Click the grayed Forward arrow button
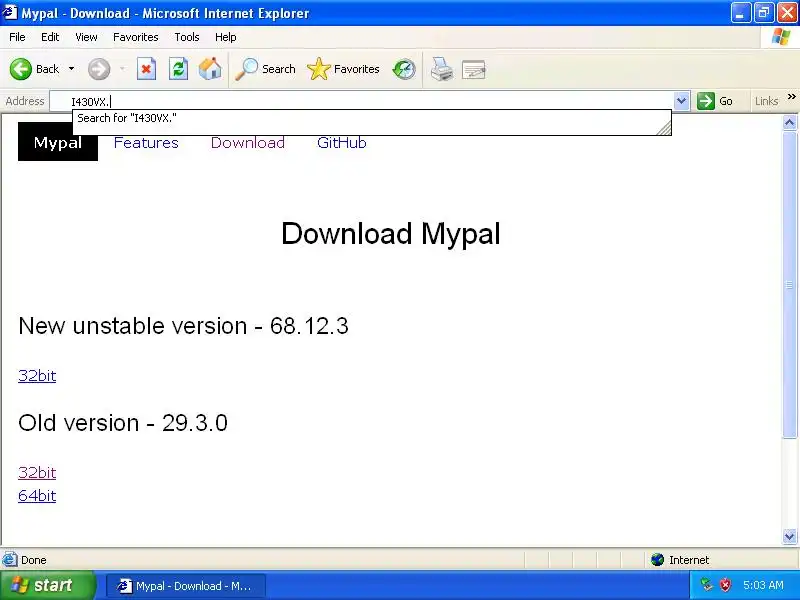This screenshot has height=600, width=800. click(x=98, y=69)
